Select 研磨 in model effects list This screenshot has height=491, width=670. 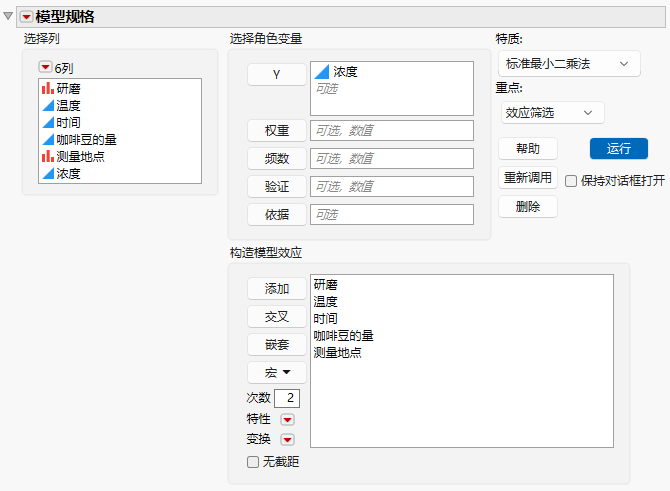tap(326, 285)
